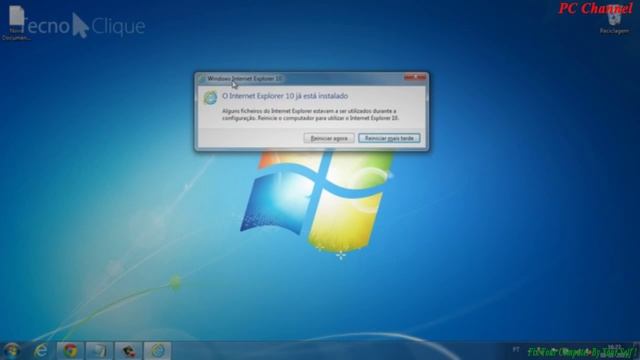Click the PT language indicator in the taskbar
This screenshot has width=640, height=360.
(516, 350)
